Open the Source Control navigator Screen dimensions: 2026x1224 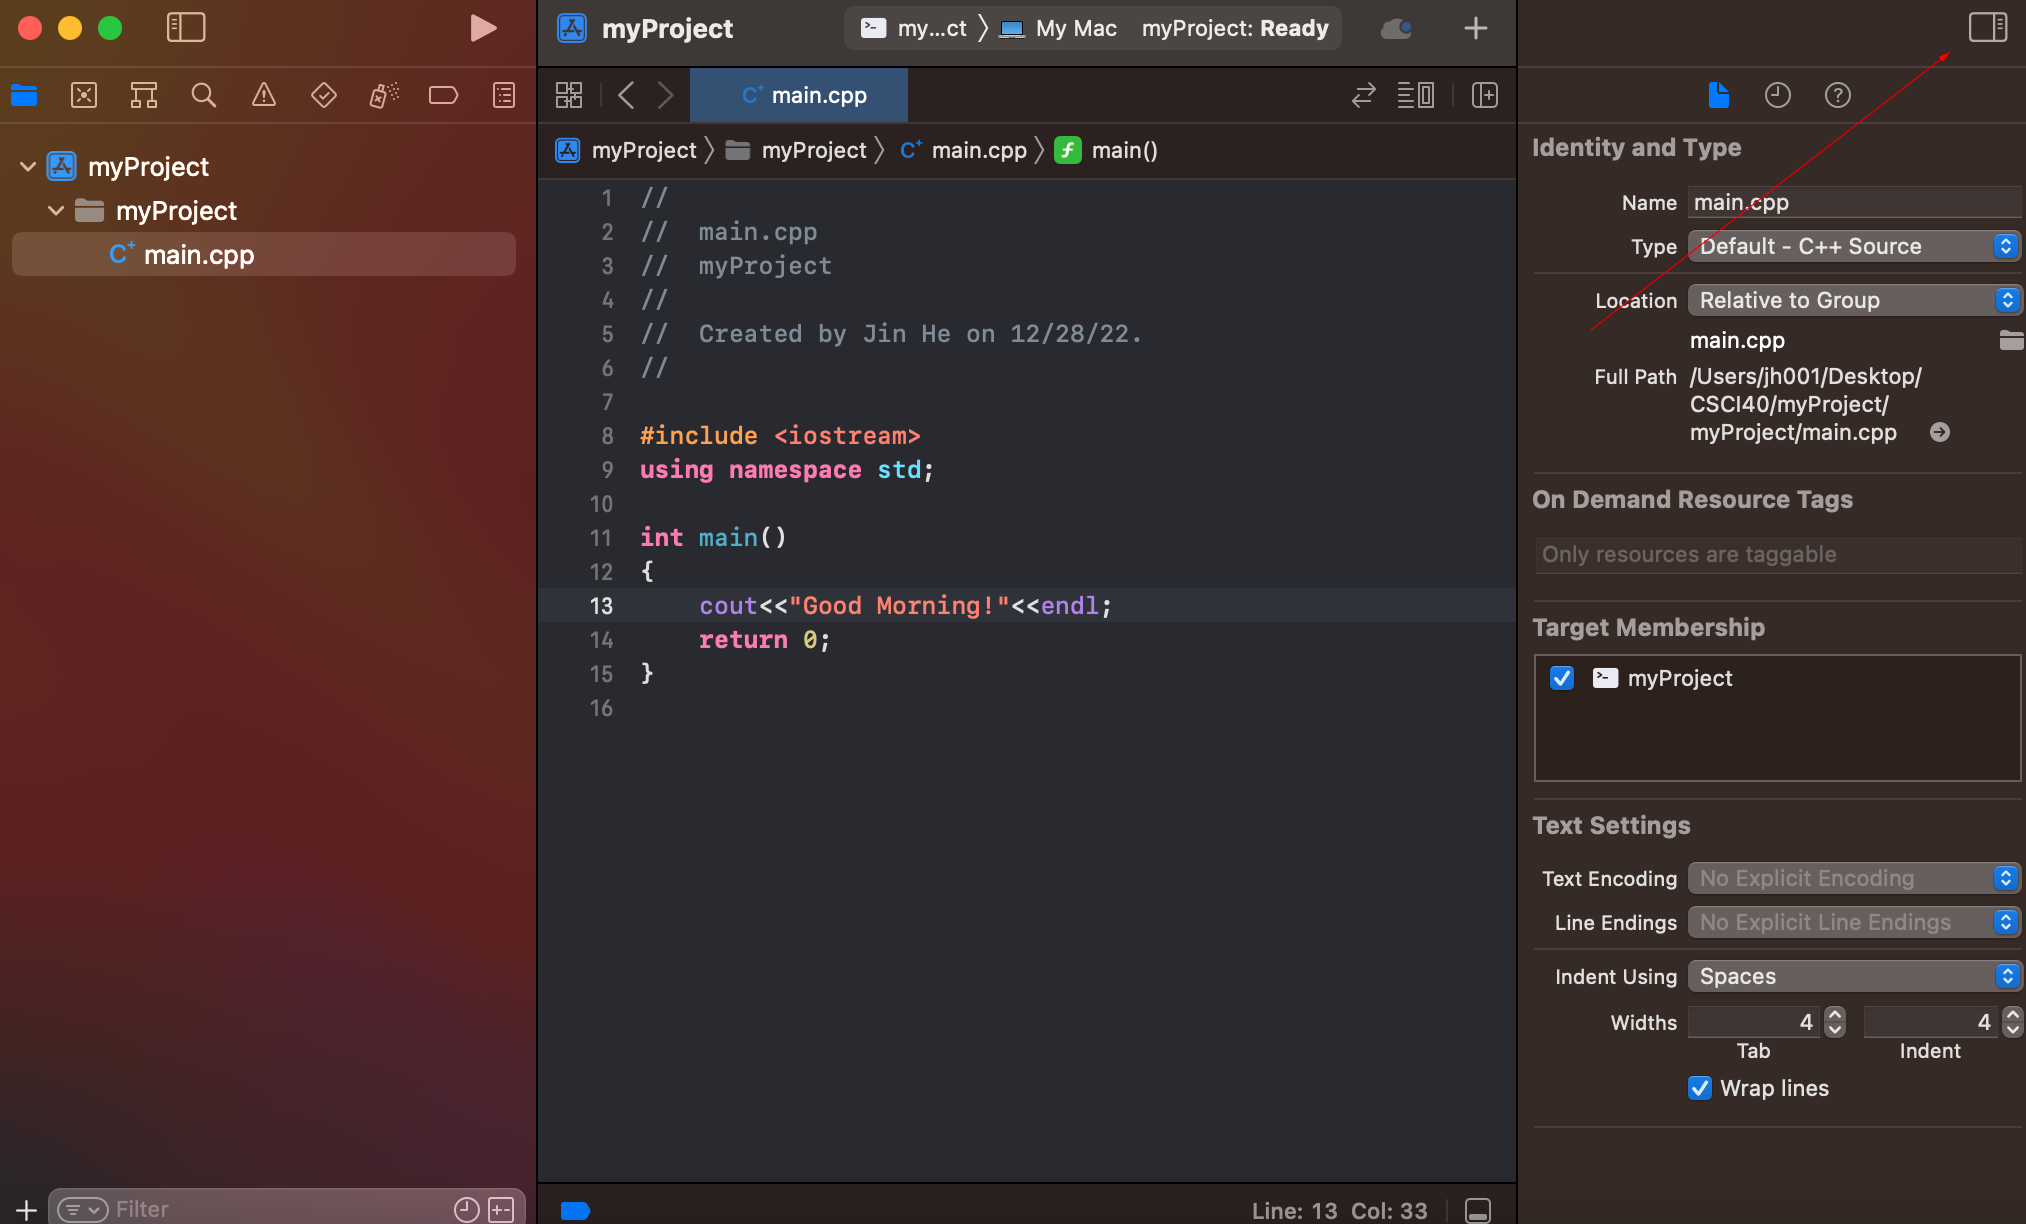84,95
